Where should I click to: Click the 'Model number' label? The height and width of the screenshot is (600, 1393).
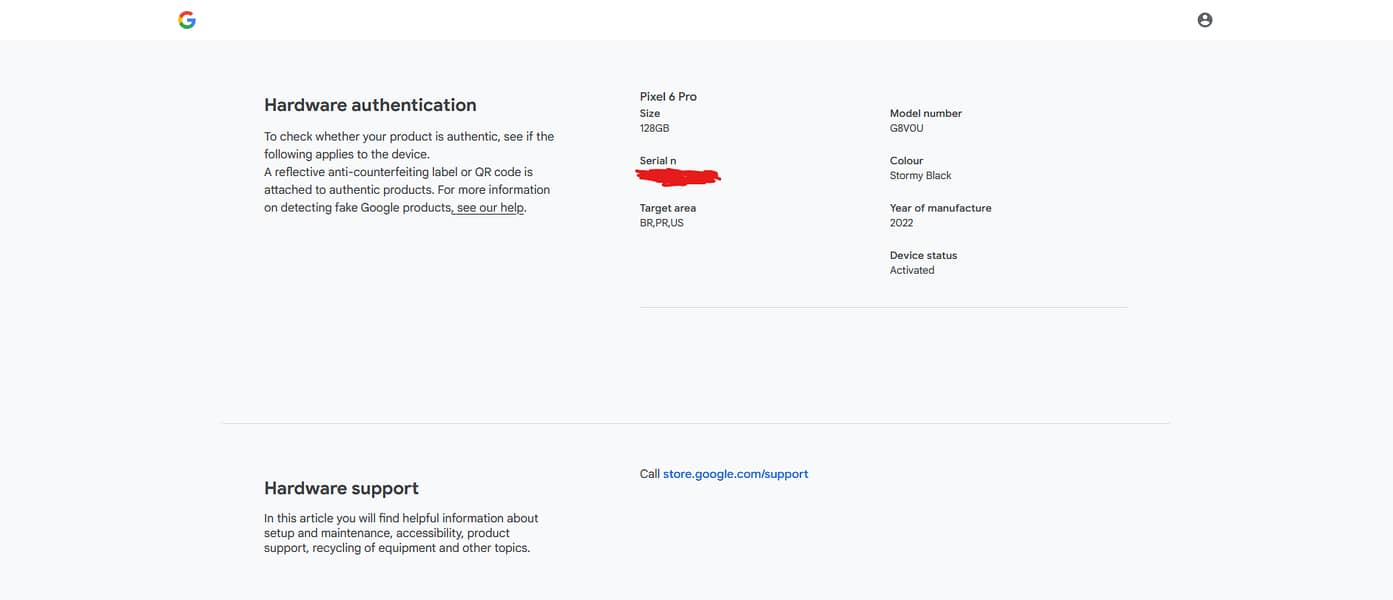[926, 114]
